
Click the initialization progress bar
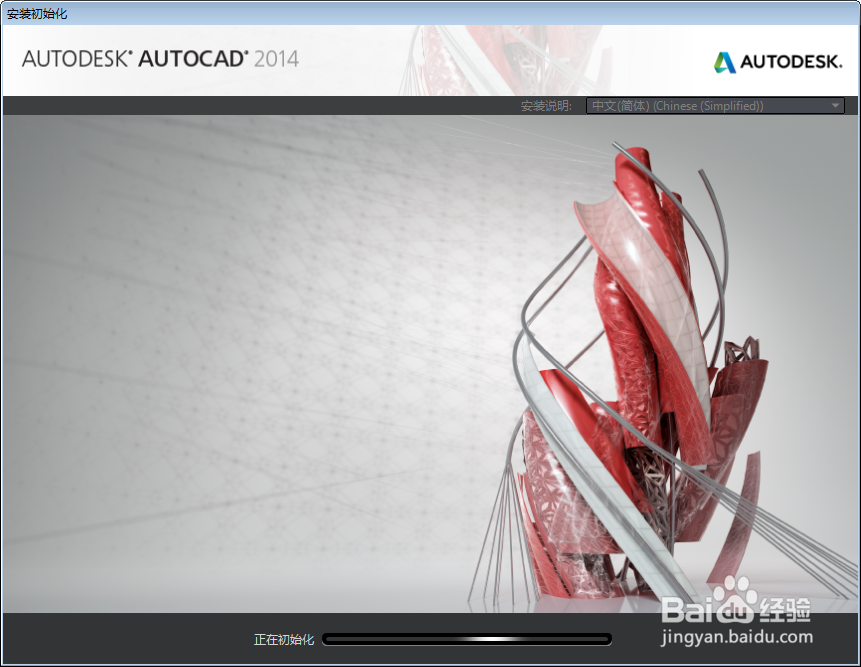[467, 639]
